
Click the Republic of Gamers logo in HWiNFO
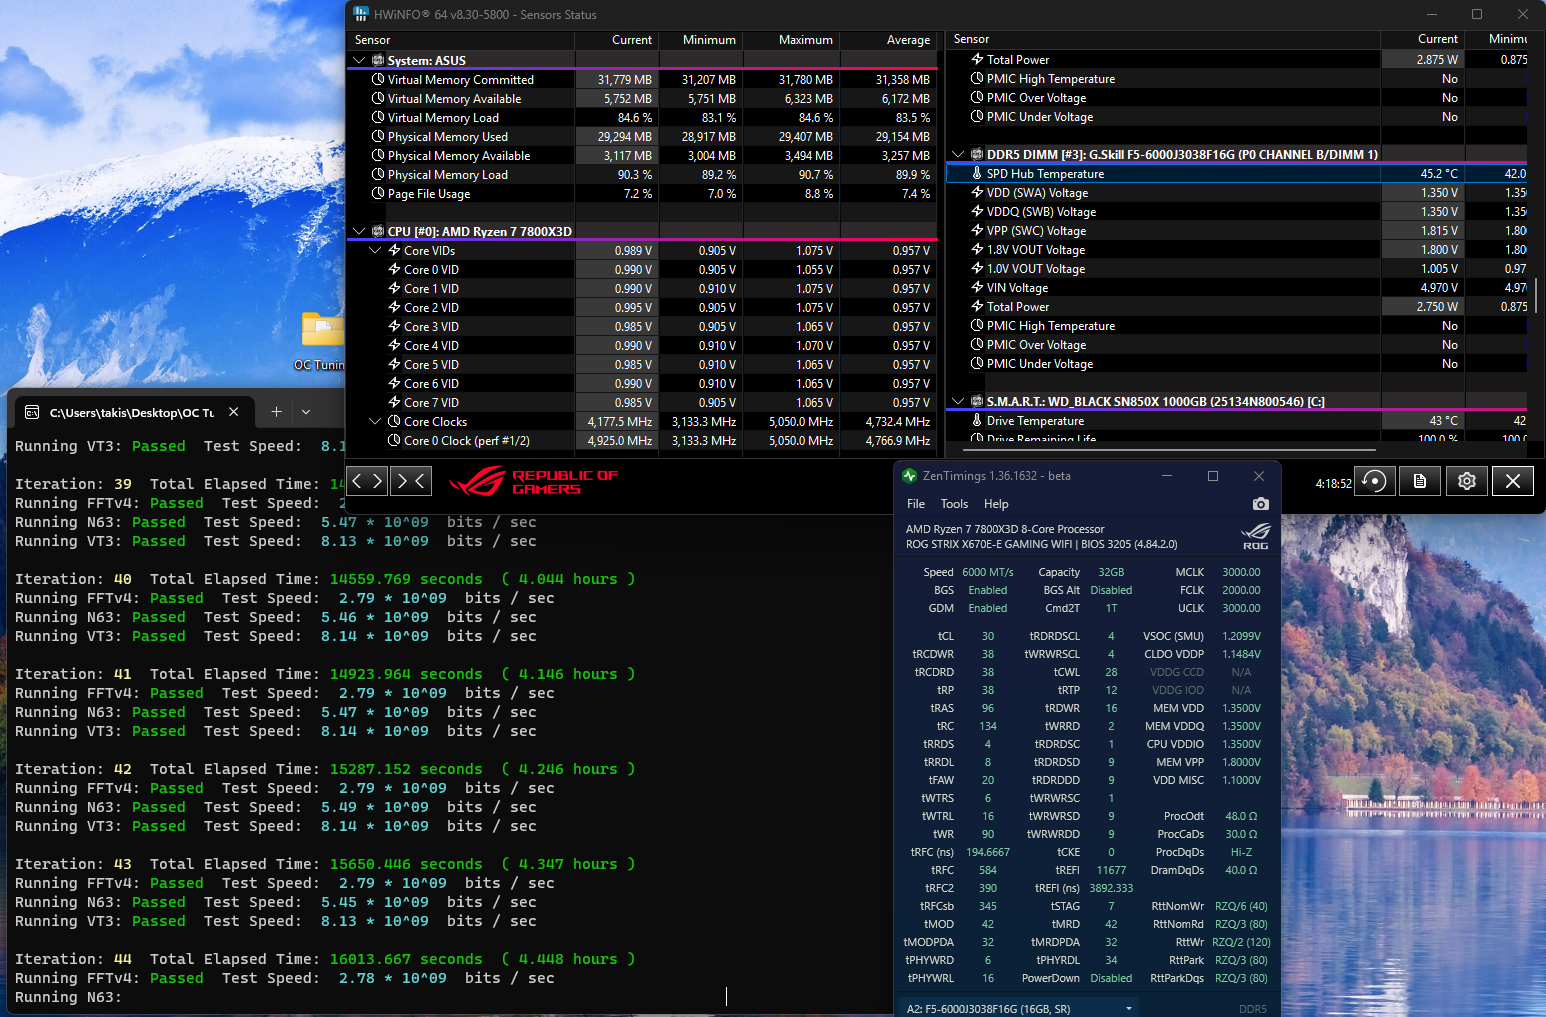[x=533, y=482]
